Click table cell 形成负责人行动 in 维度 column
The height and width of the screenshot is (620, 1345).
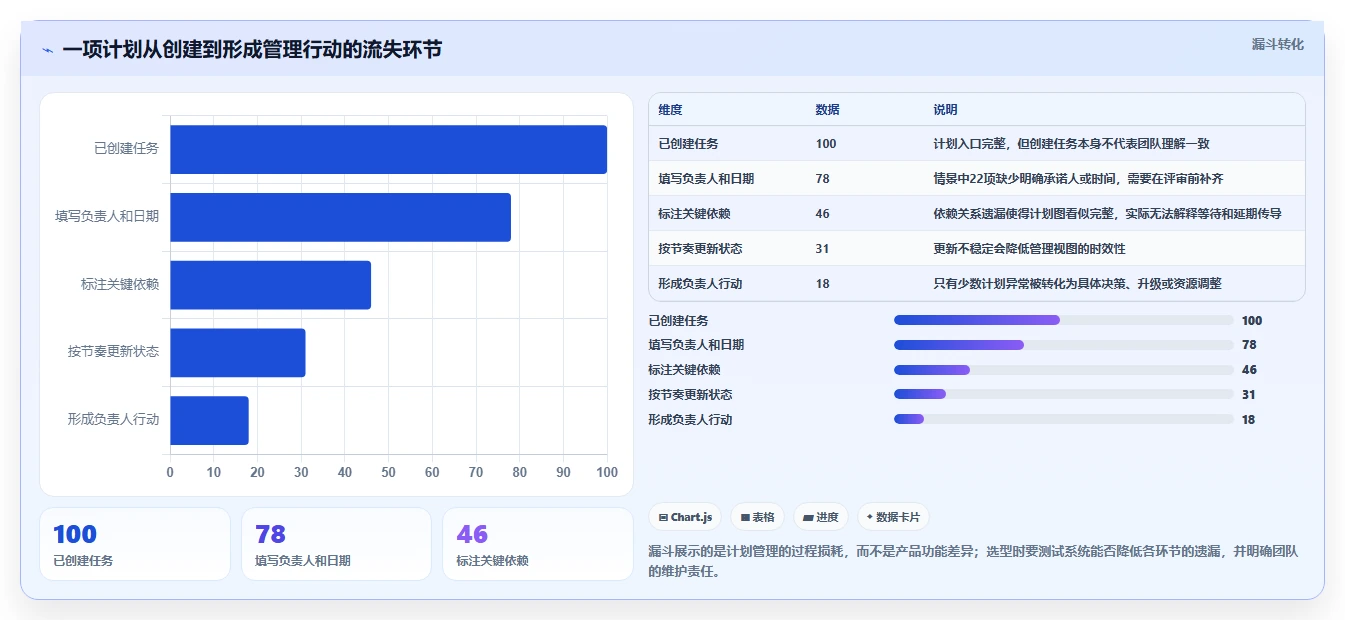(x=700, y=284)
